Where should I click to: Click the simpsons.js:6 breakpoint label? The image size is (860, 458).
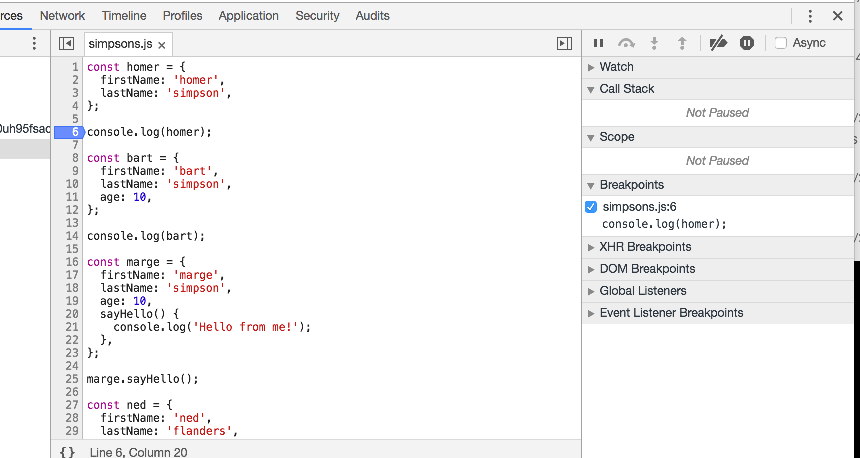click(640, 207)
